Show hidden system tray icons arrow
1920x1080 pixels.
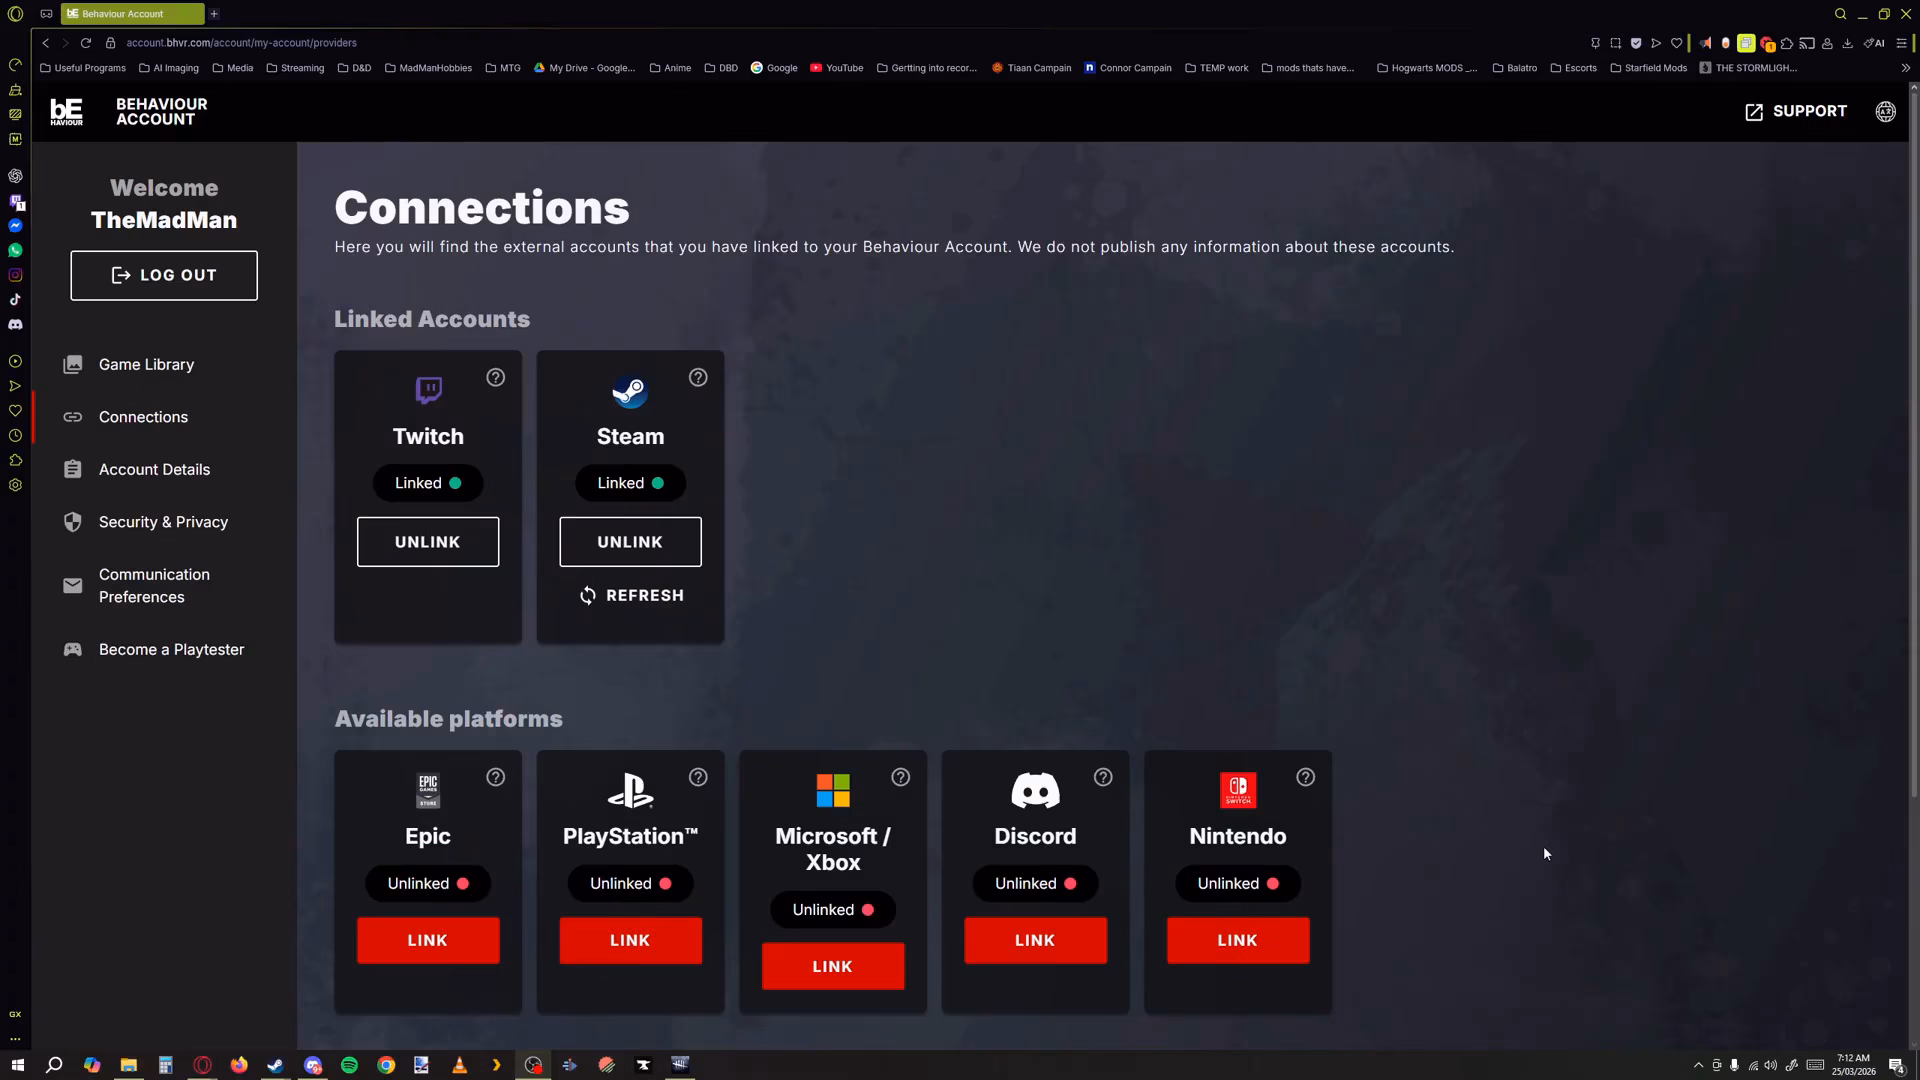[1698, 1065]
